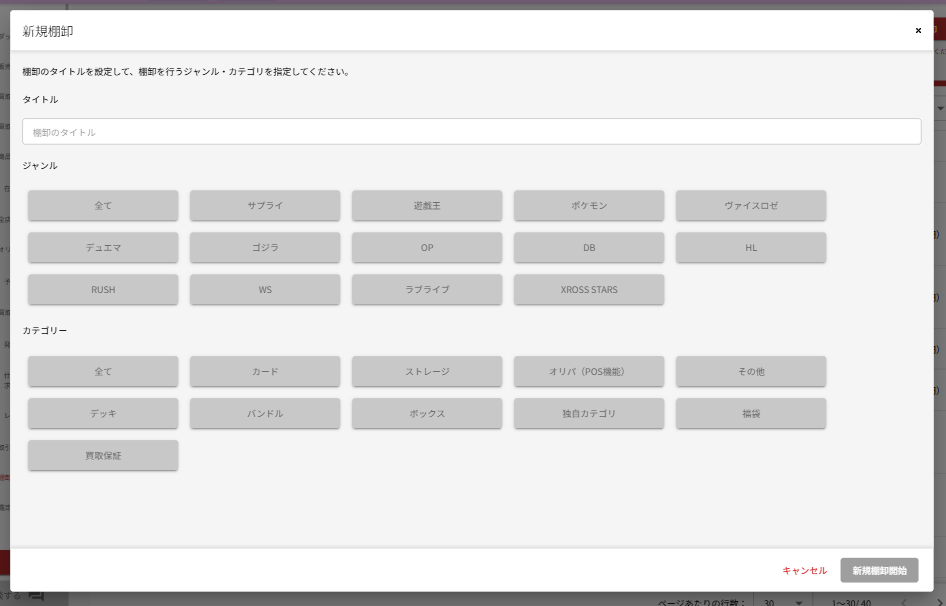Image resolution: width=946 pixels, height=606 pixels.
Task: Select the ヴァイスロゼ genre
Action: pyautogui.click(x=751, y=206)
